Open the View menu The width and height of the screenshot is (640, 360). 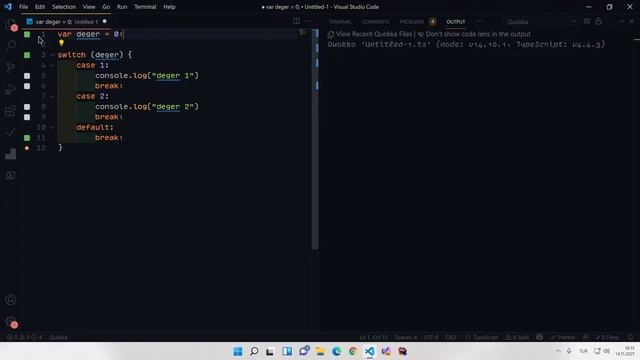(89, 7)
